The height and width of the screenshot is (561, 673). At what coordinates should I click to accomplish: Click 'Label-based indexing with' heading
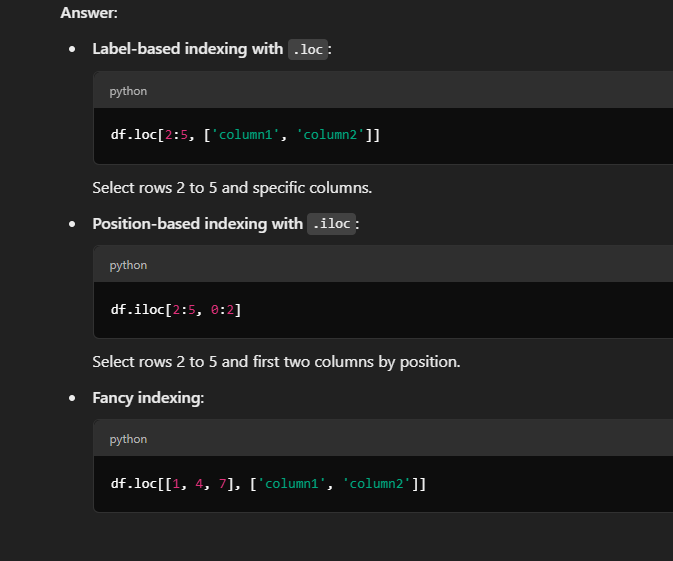[188, 49]
